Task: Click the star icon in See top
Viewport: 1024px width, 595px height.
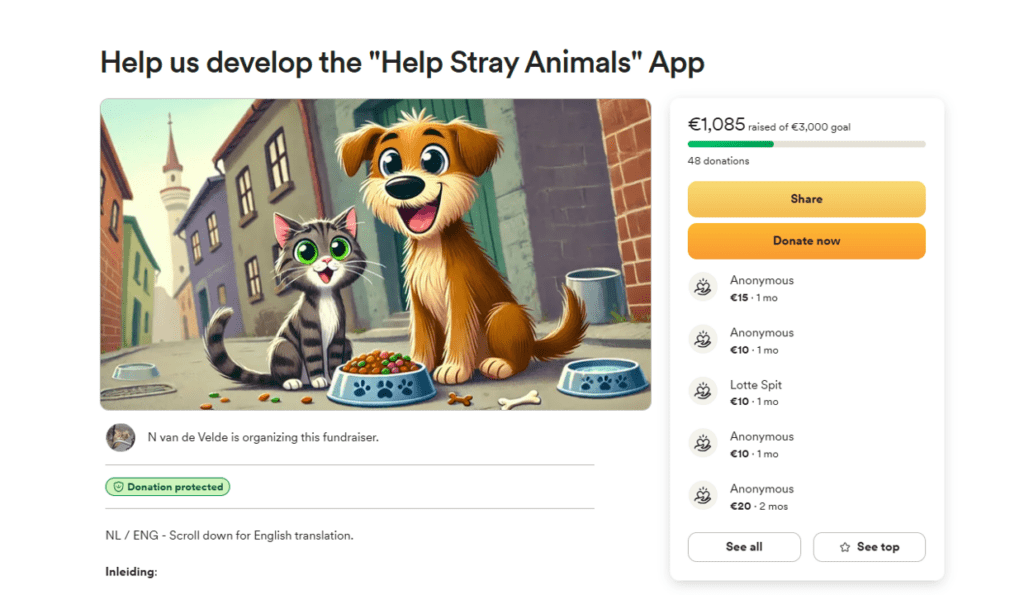Action: pyautogui.click(x=845, y=547)
